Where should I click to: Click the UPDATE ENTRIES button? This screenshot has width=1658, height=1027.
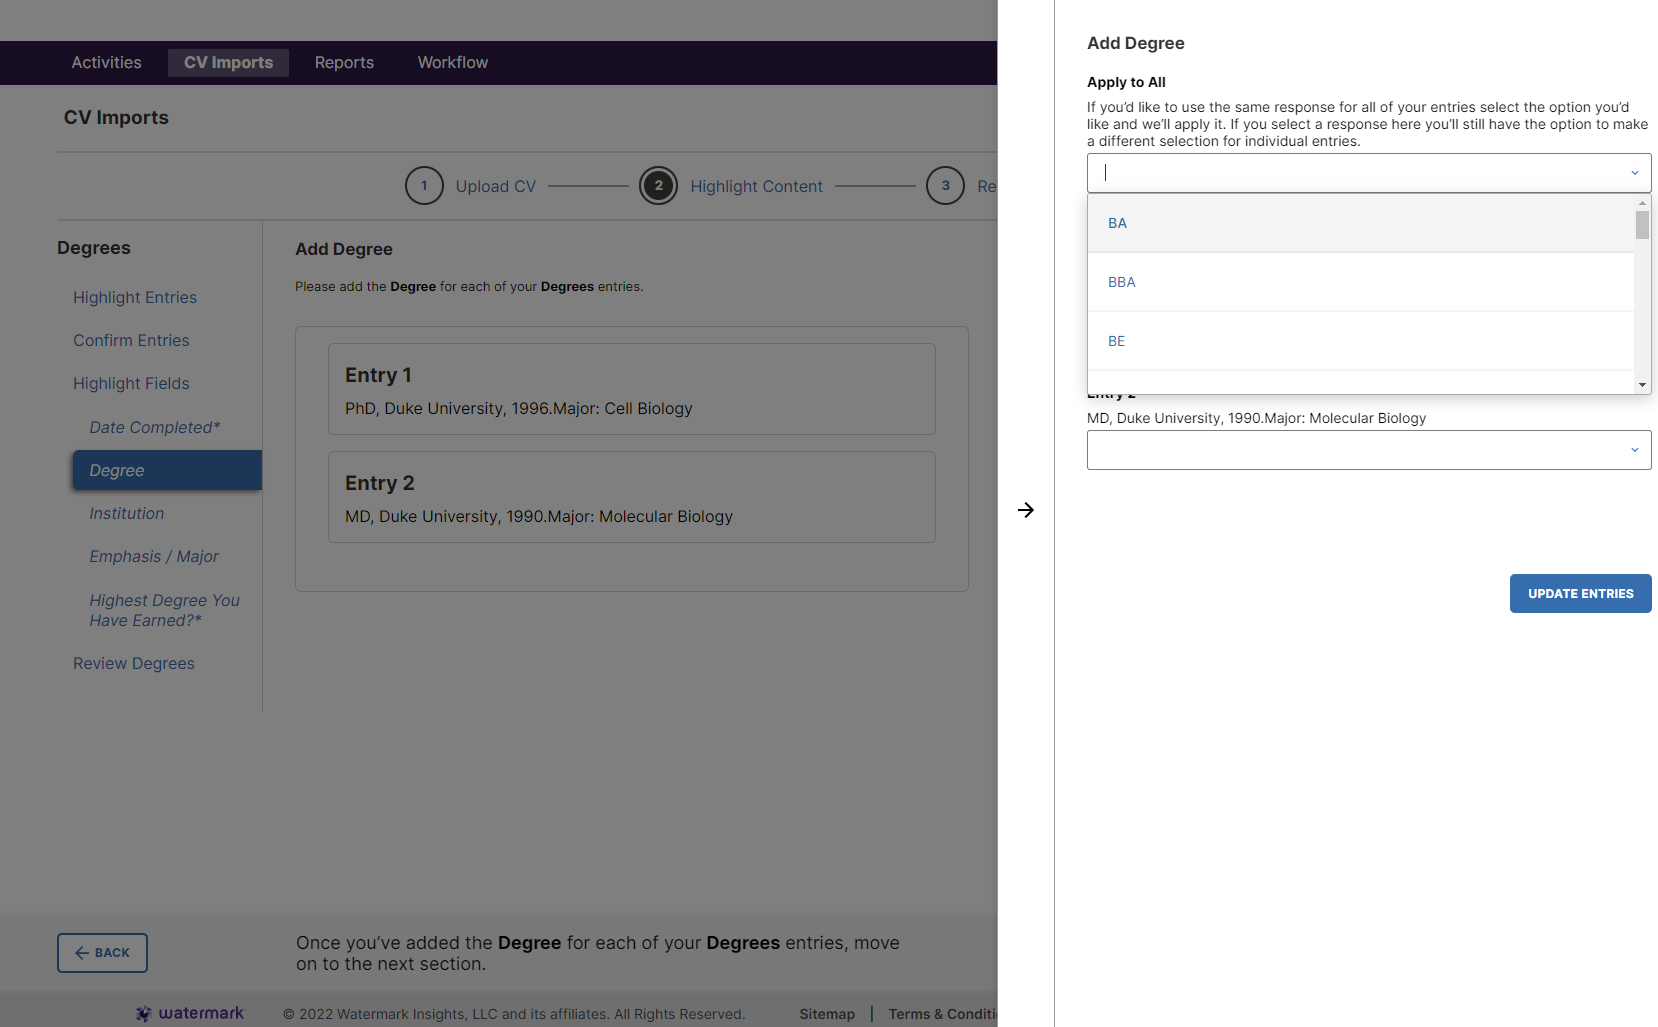point(1580,593)
